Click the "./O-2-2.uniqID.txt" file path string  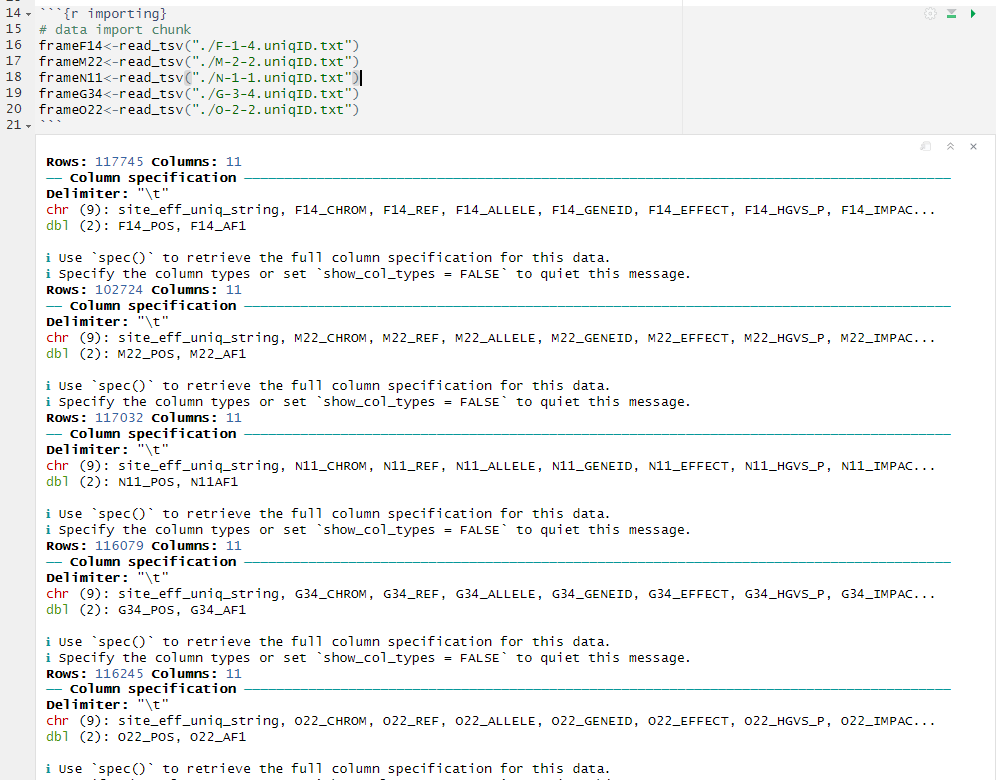point(272,109)
